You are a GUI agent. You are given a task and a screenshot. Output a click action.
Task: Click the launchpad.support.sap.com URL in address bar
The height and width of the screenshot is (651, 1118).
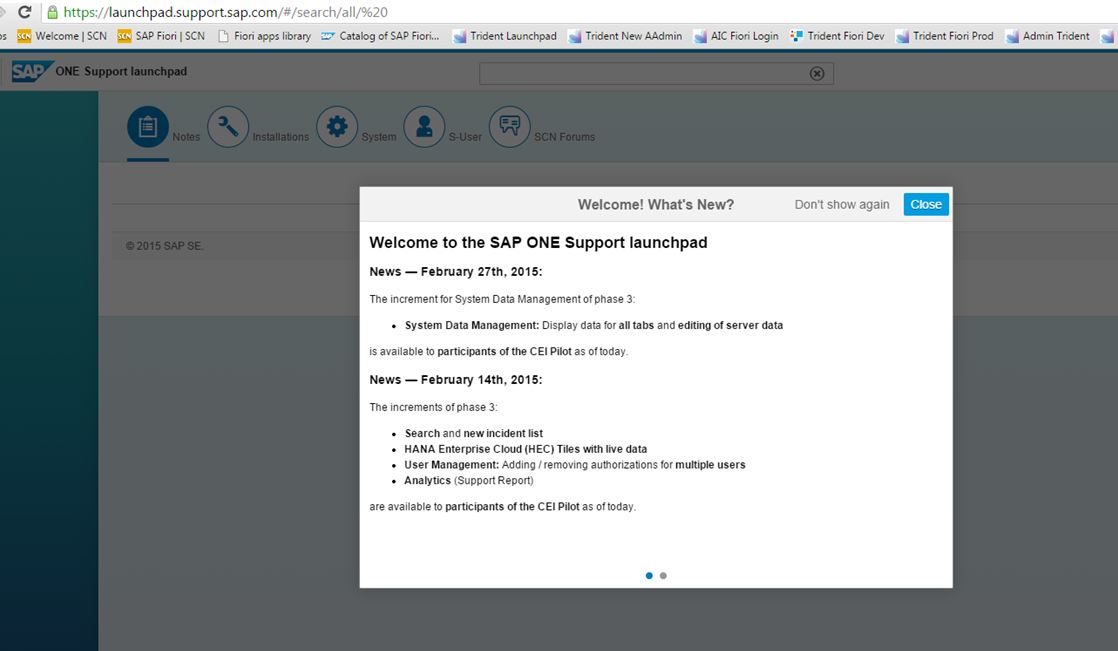point(225,12)
